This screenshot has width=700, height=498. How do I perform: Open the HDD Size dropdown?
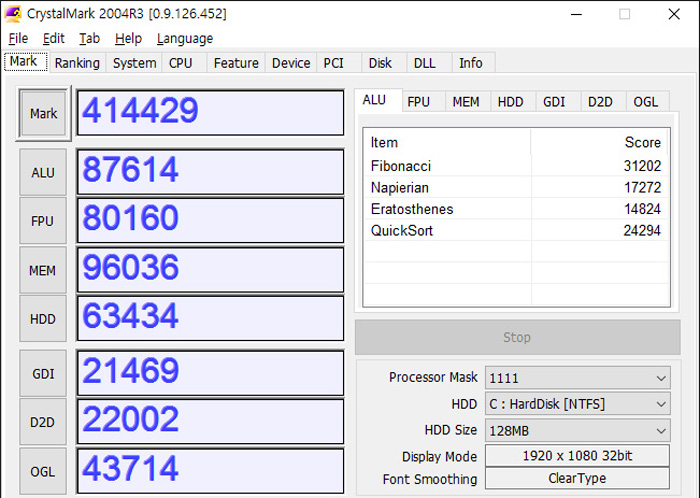point(578,431)
